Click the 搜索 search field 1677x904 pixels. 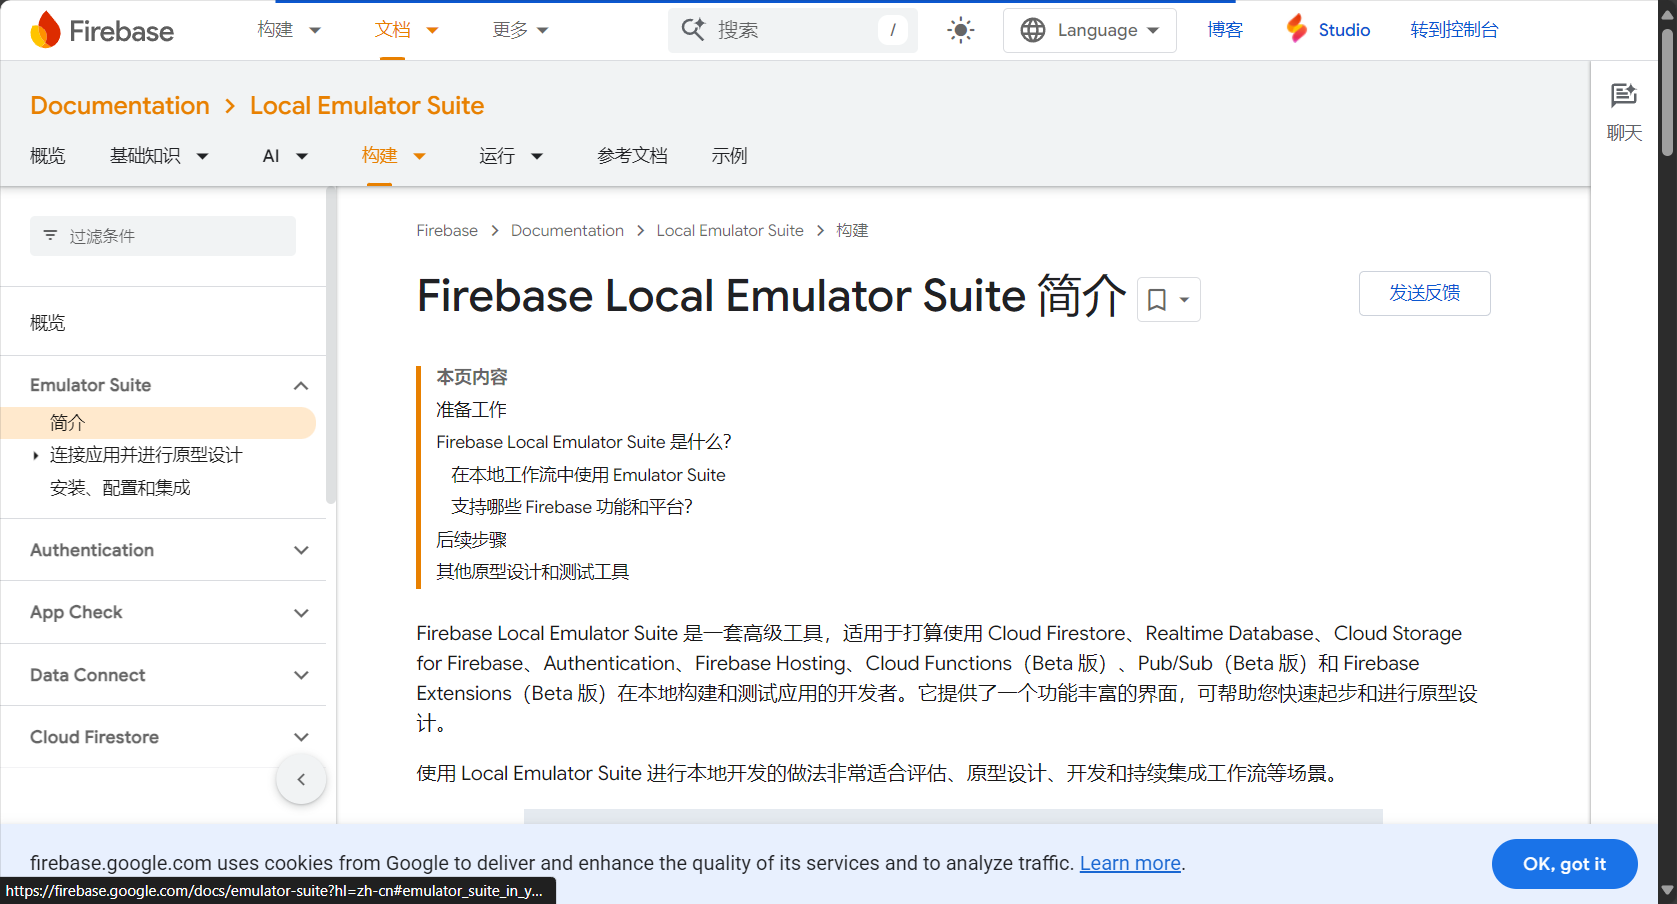[793, 30]
